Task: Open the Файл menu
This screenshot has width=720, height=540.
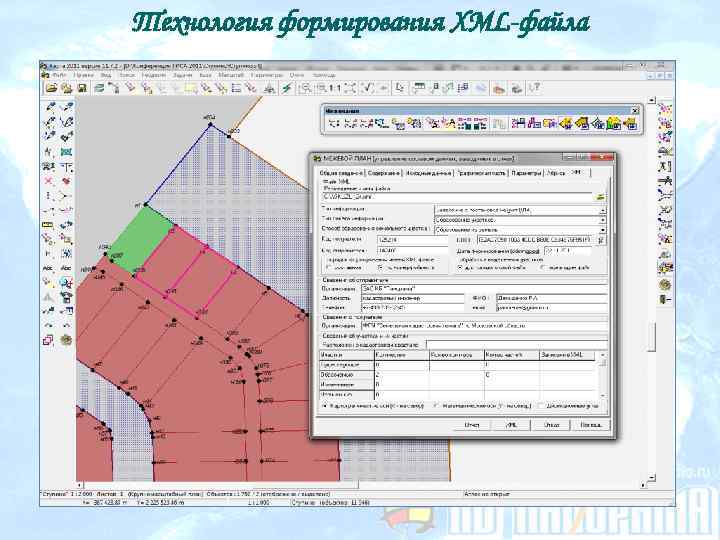Action: click(x=59, y=75)
